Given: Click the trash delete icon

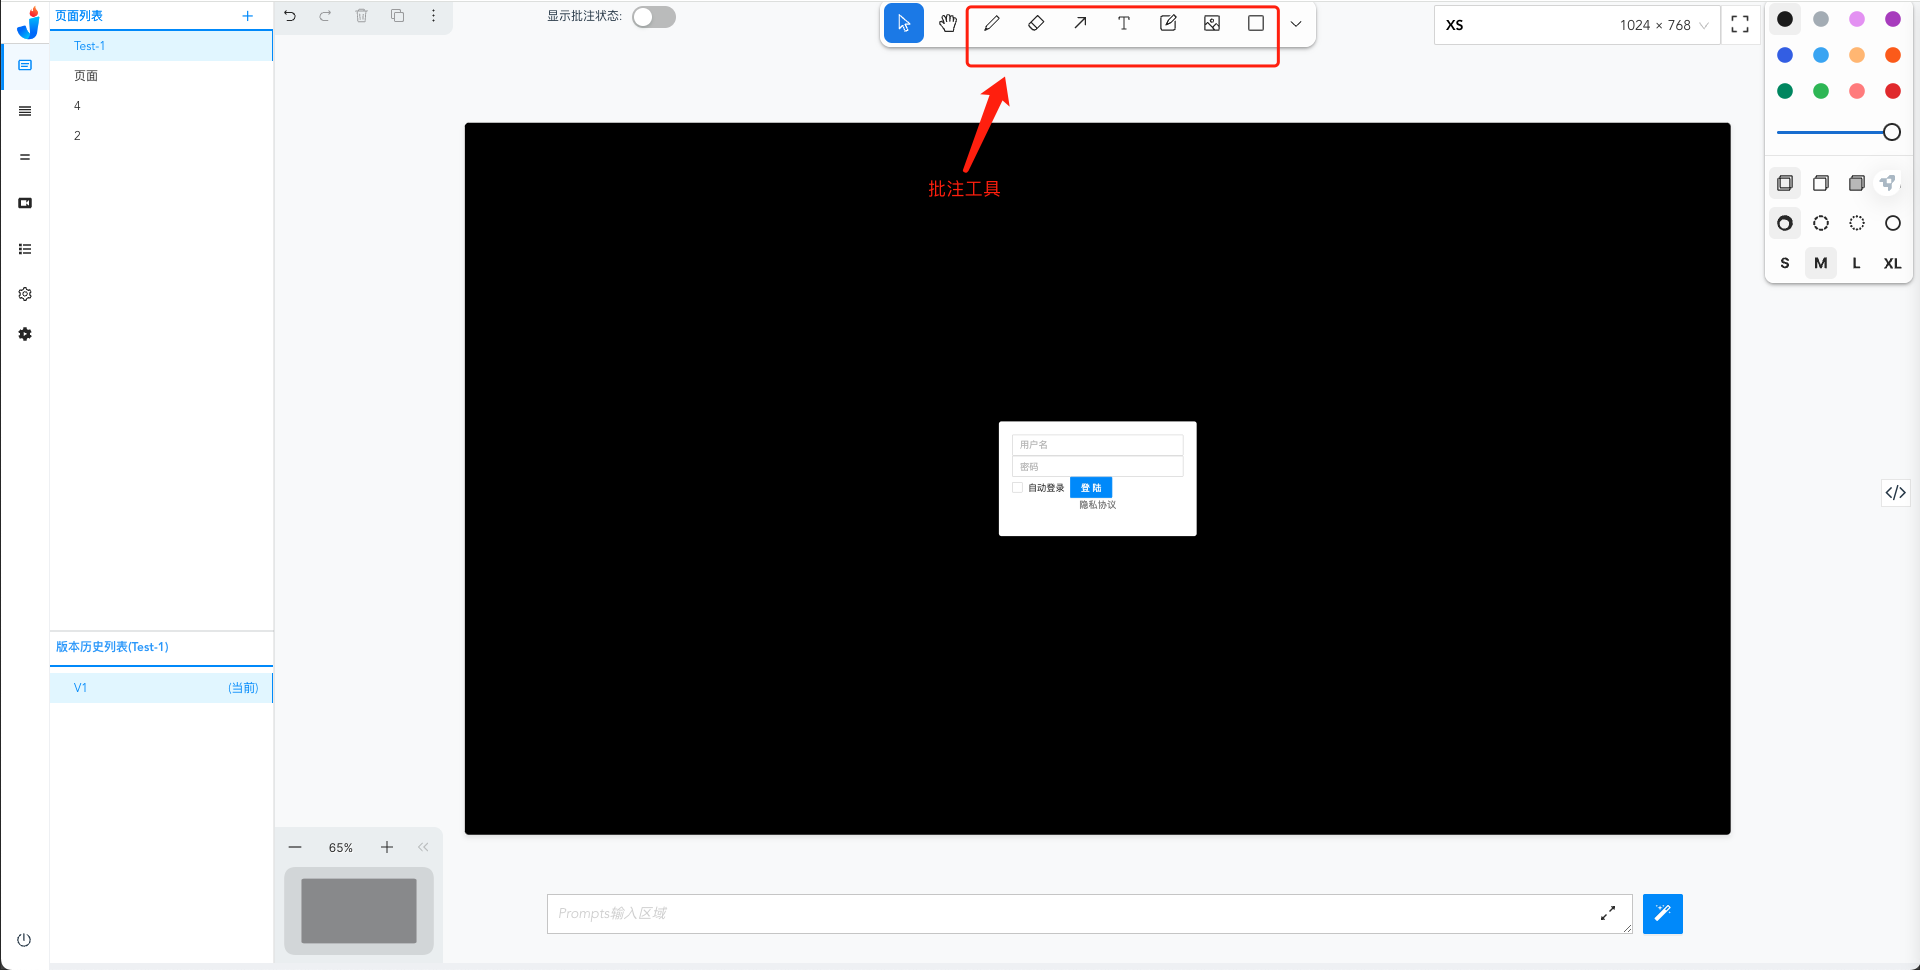Looking at the screenshot, I should pyautogui.click(x=362, y=16).
